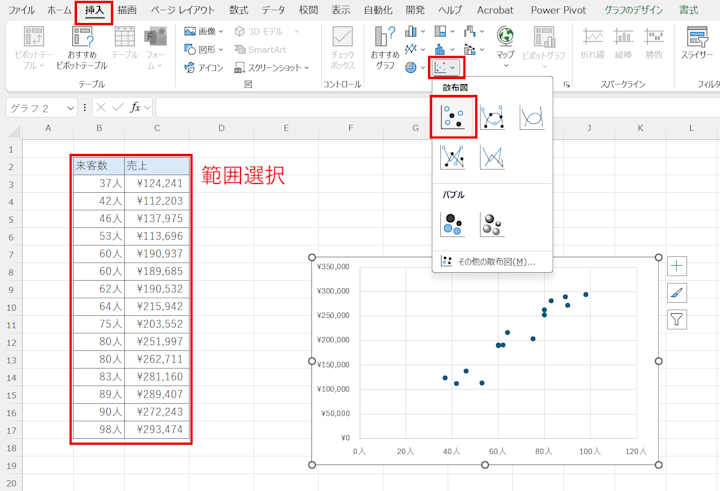Click the cell showing ¥215,942

(157, 306)
